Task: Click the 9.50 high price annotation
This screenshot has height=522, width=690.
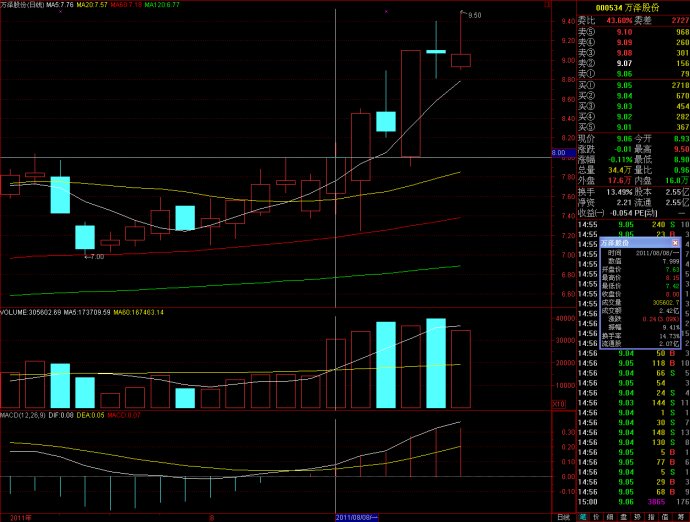Action: tap(475, 15)
